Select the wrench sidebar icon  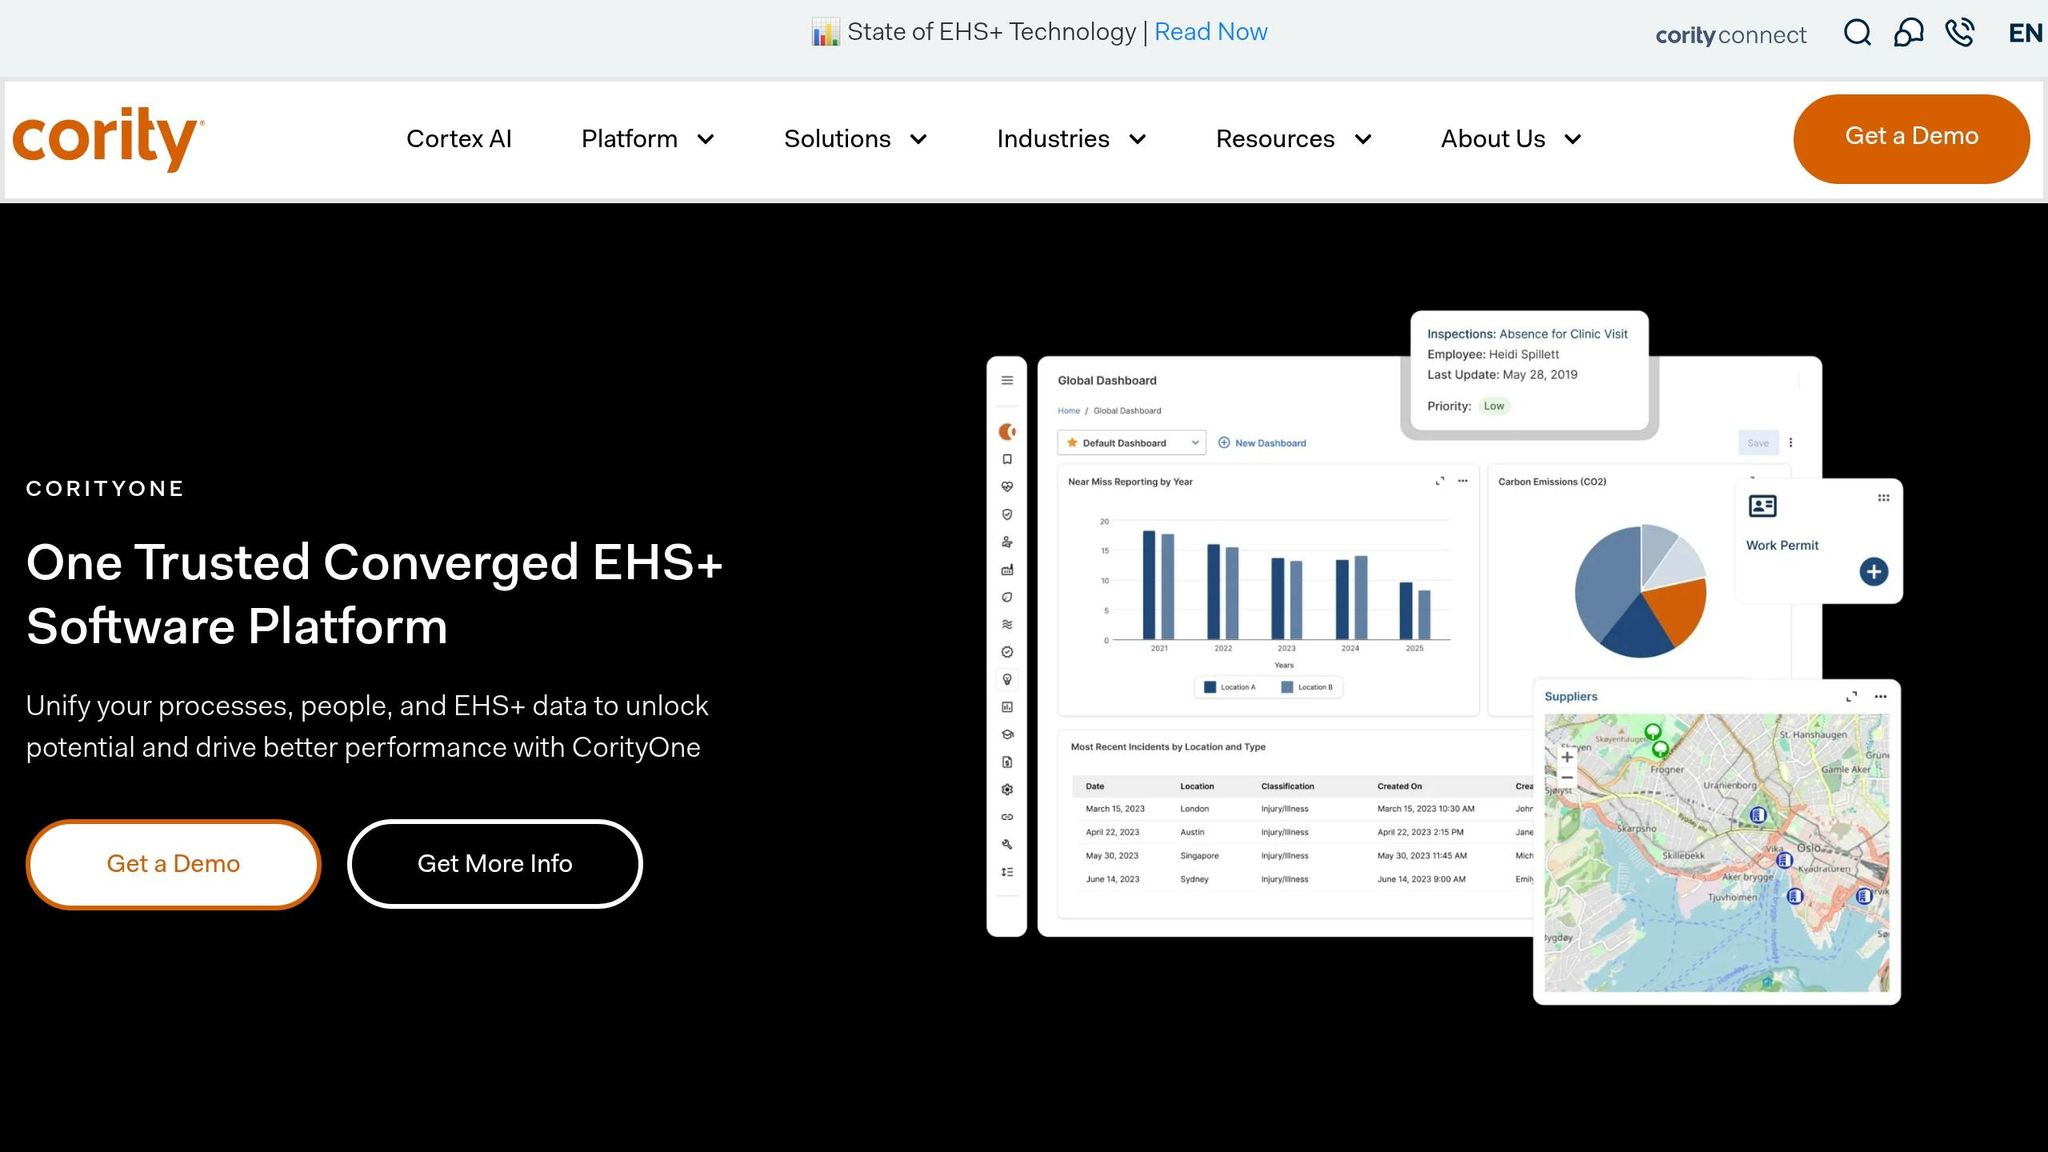[1007, 844]
